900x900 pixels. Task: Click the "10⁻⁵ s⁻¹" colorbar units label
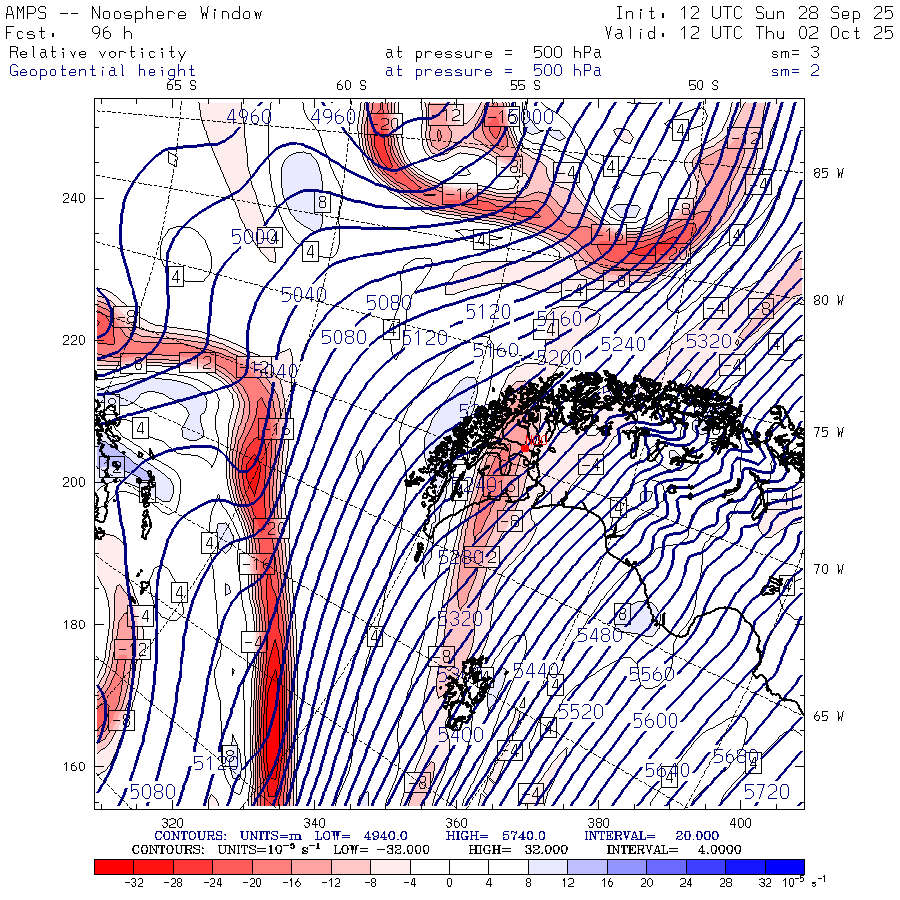pyautogui.click(x=804, y=882)
